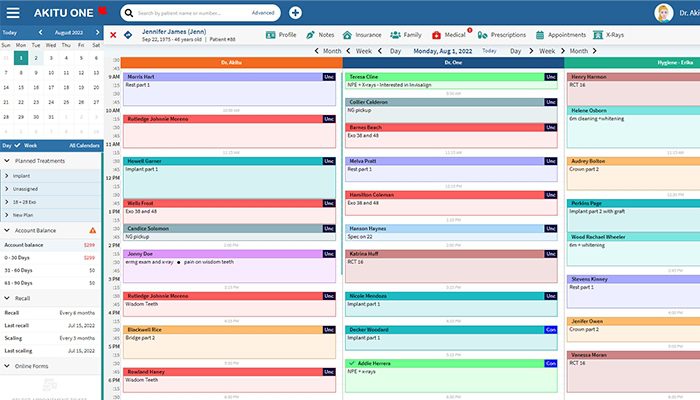Viewport: 700px width, 400px height.
Task: Toggle Unc status on Teresa Cline appointment
Action: click(x=551, y=77)
